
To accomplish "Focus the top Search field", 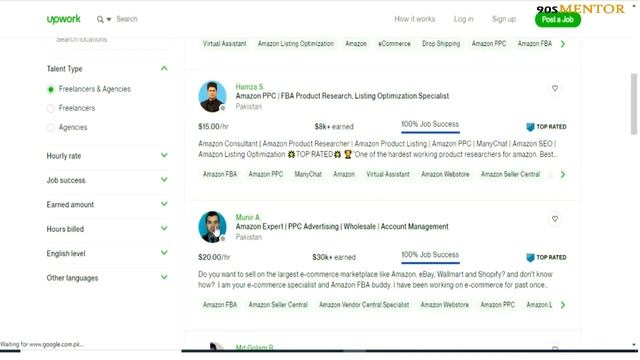I will (127, 19).
